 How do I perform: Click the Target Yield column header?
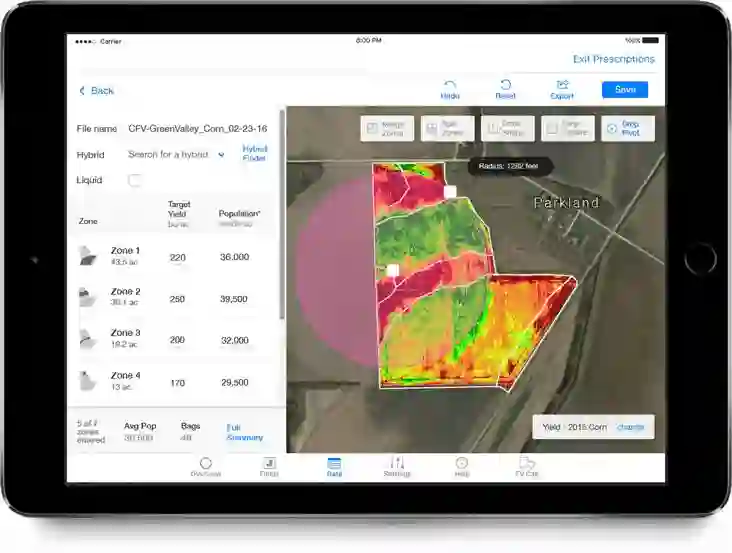pyautogui.click(x=179, y=214)
